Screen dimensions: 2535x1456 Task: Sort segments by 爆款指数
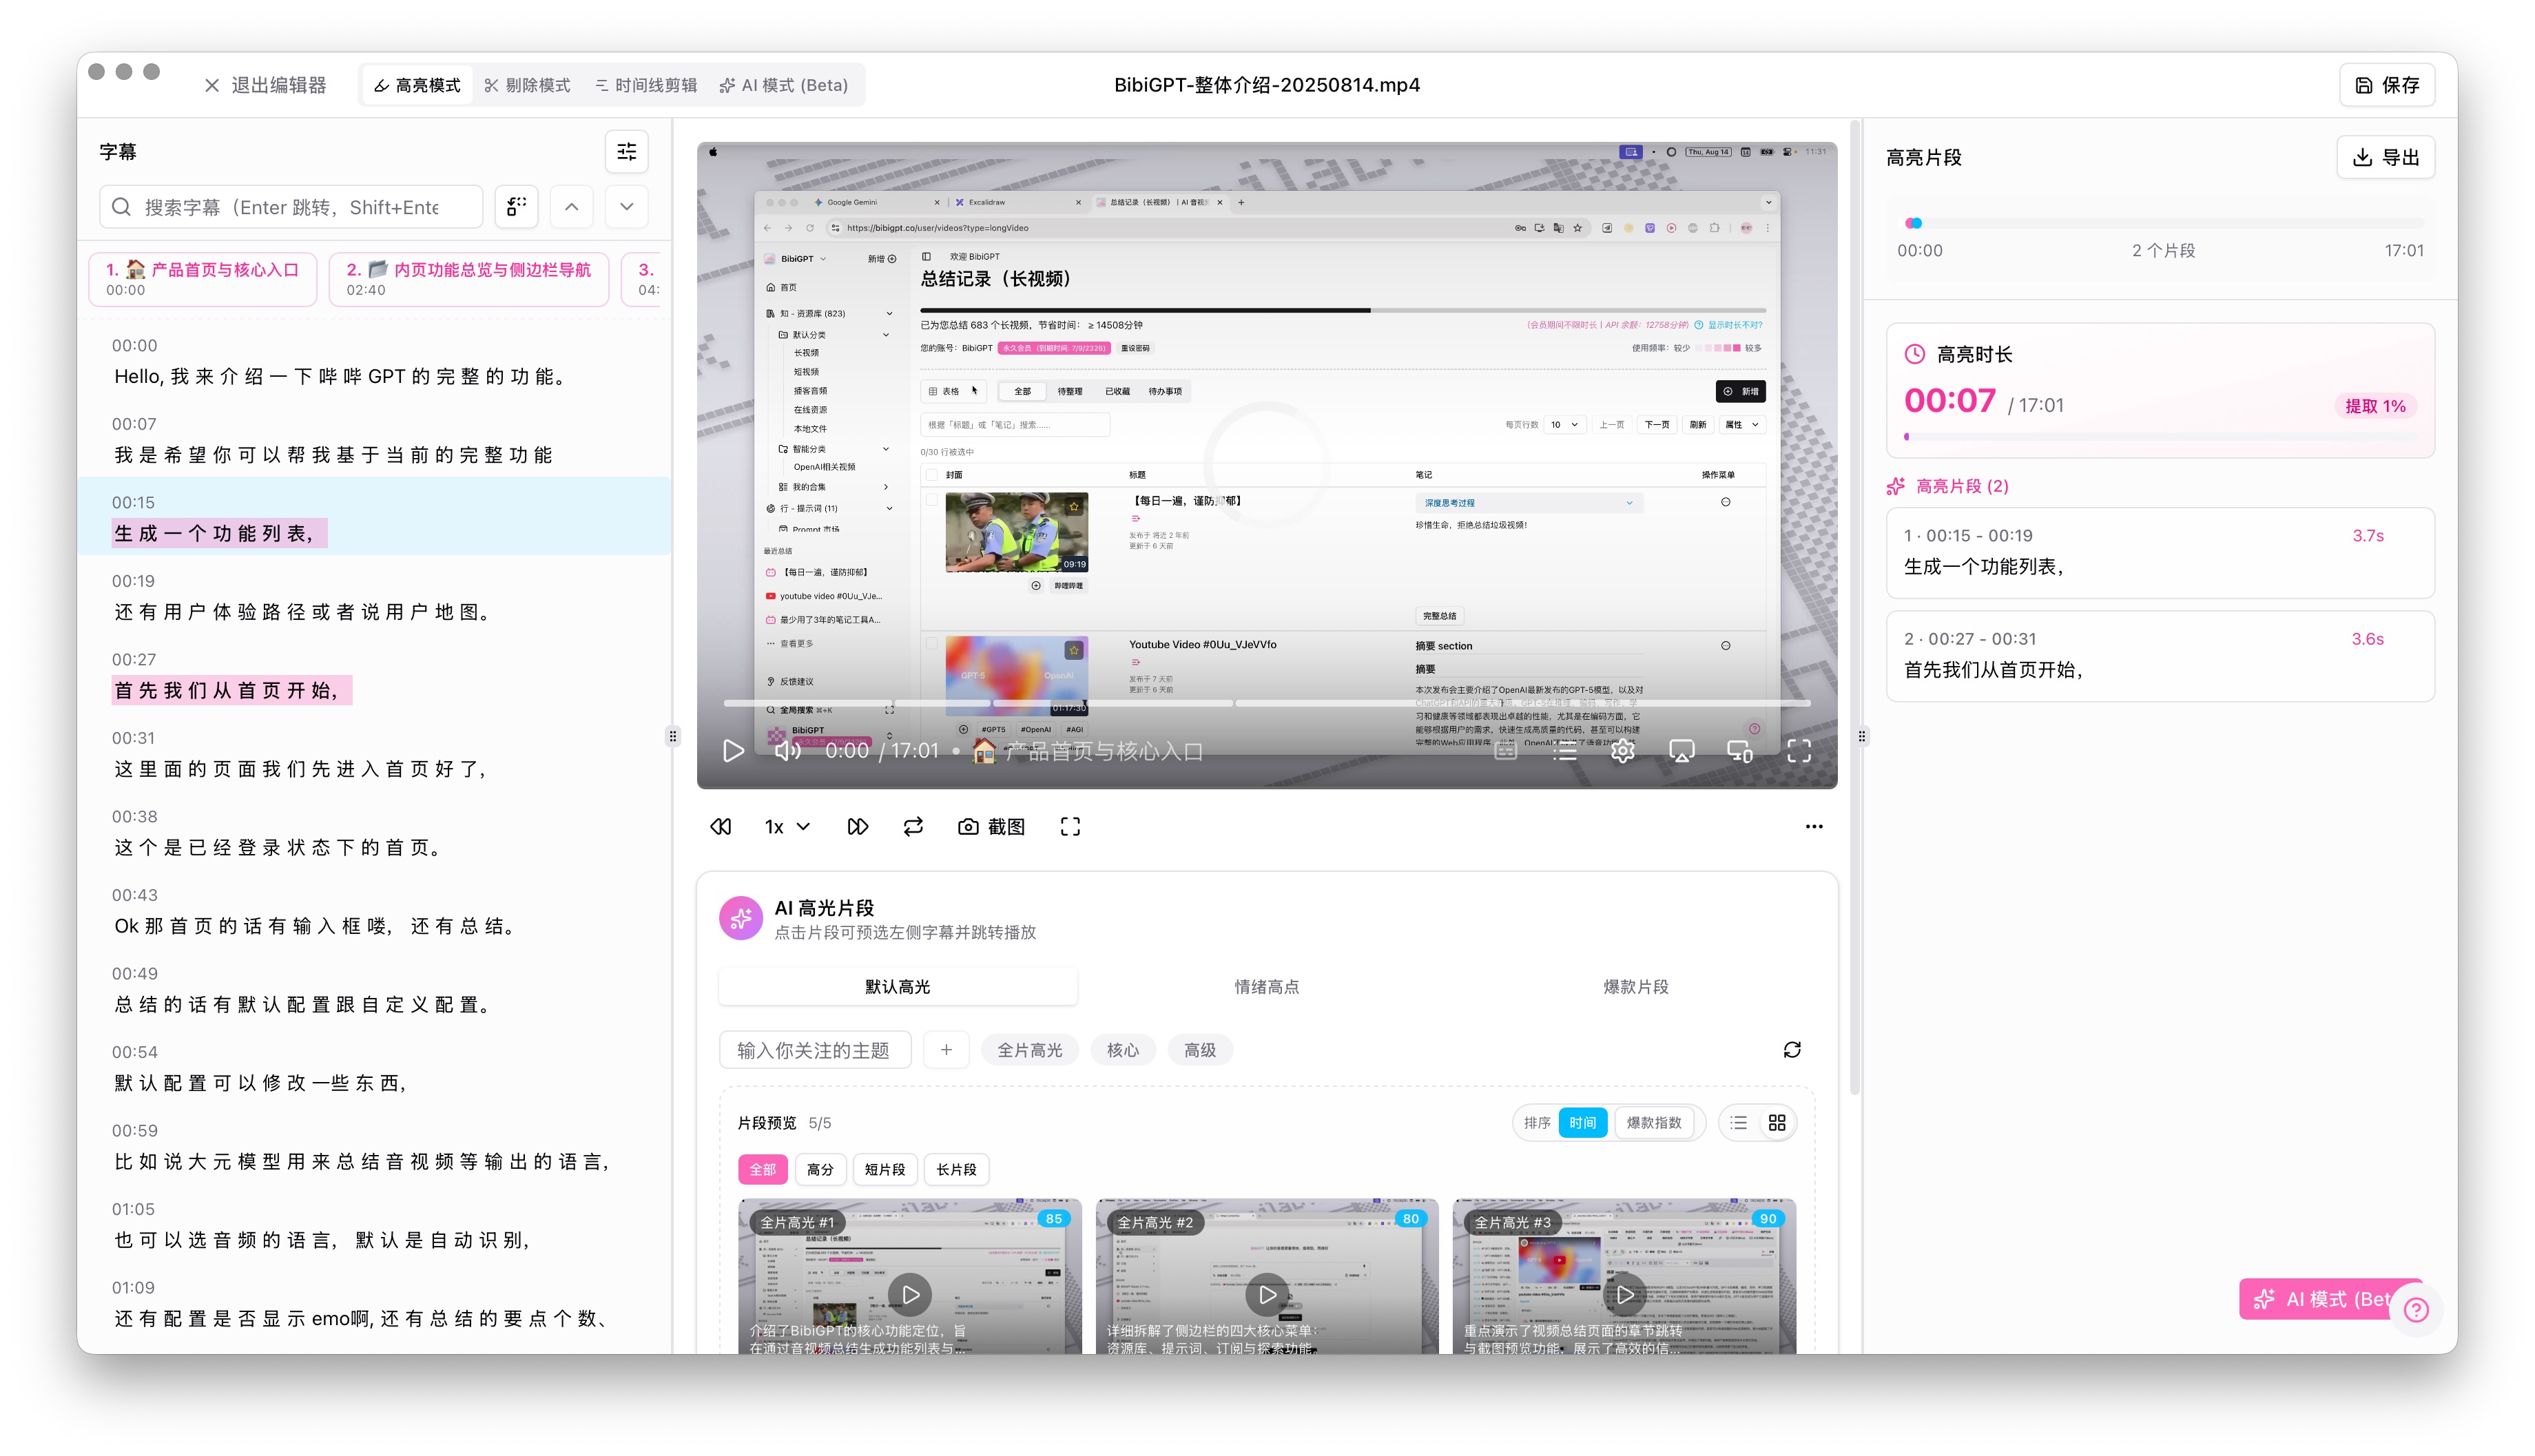[1653, 1123]
